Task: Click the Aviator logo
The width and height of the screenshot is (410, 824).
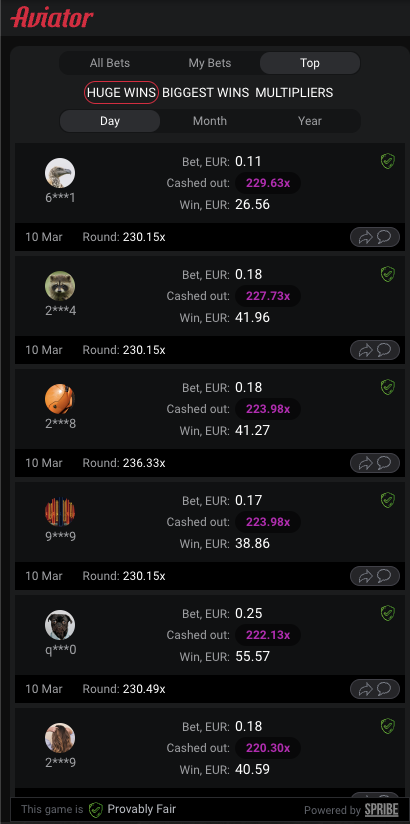Action: tap(52, 17)
